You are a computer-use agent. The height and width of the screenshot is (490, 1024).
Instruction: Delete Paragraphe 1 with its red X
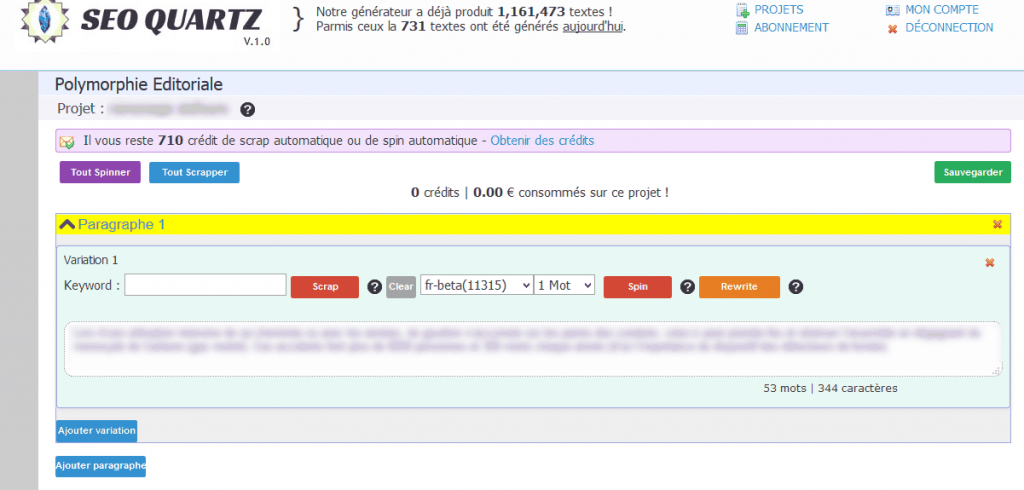997,224
